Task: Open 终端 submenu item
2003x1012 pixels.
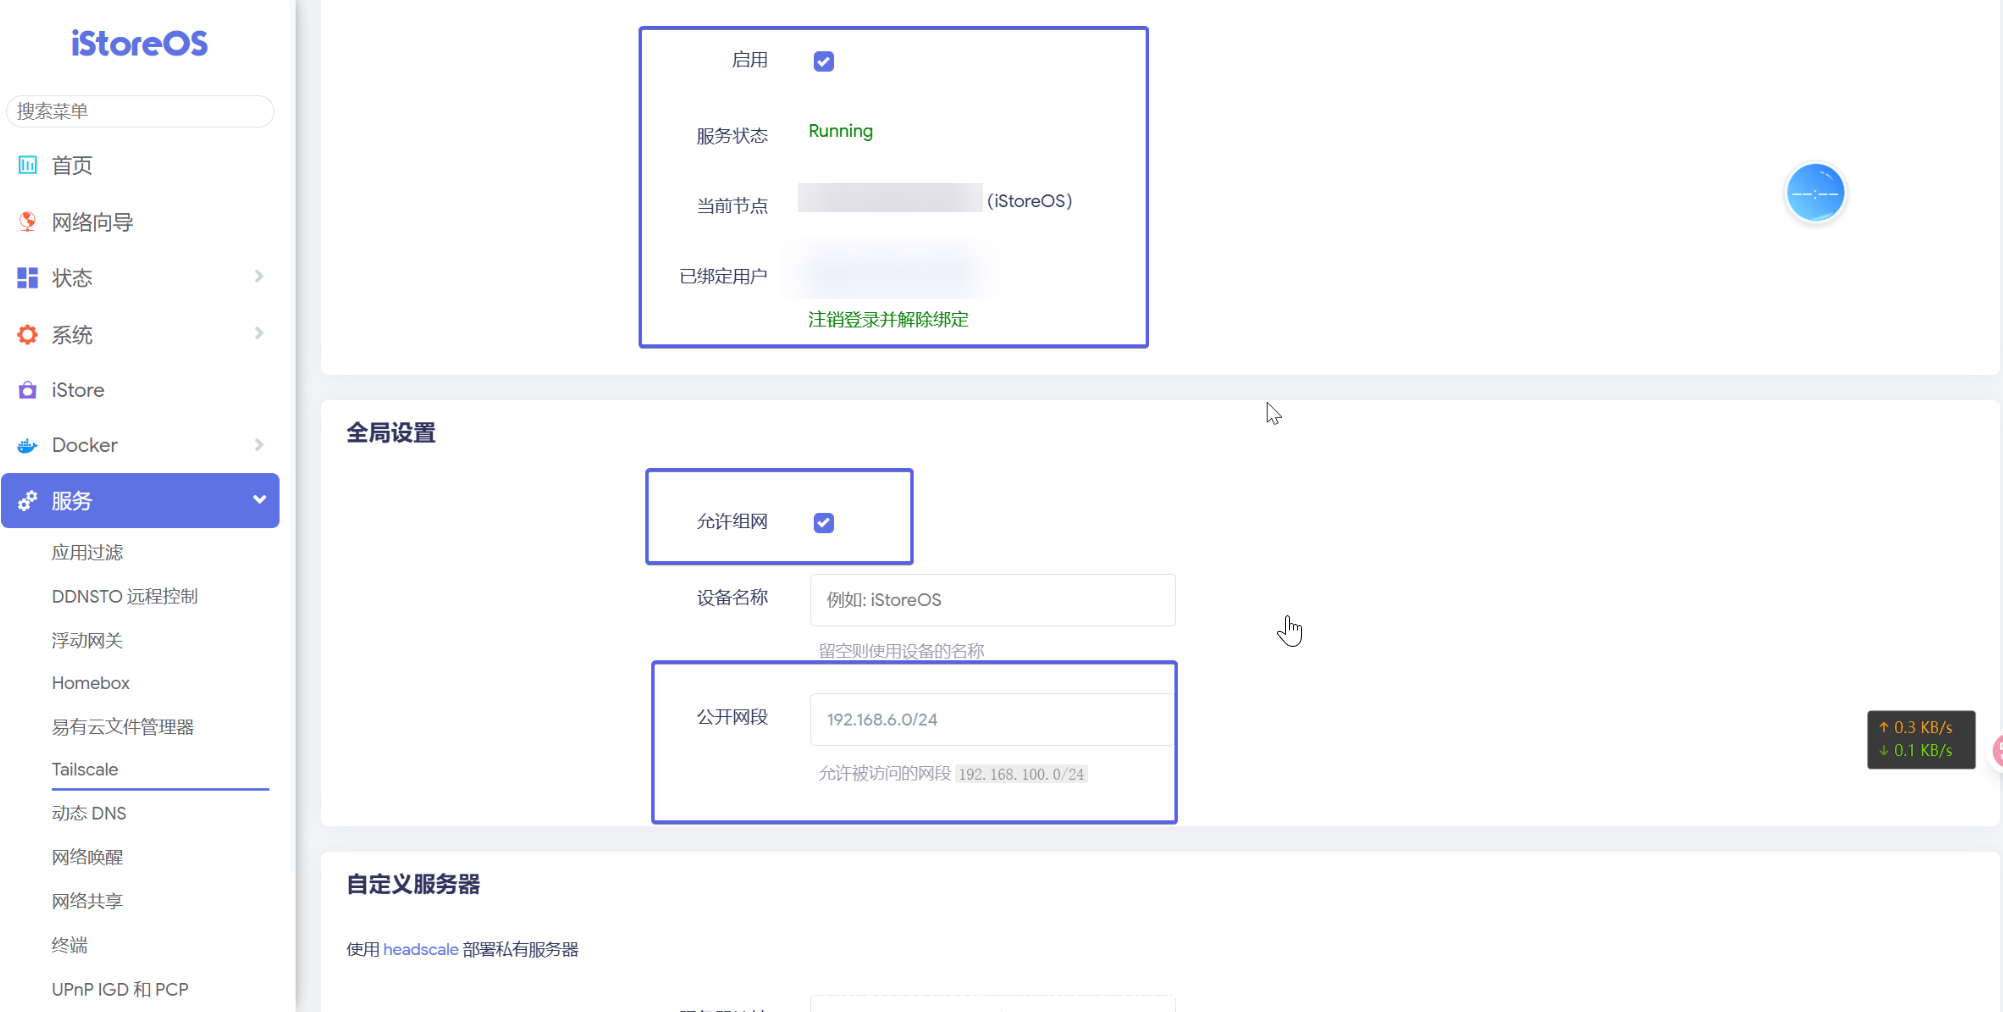Action: pos(70,945)
